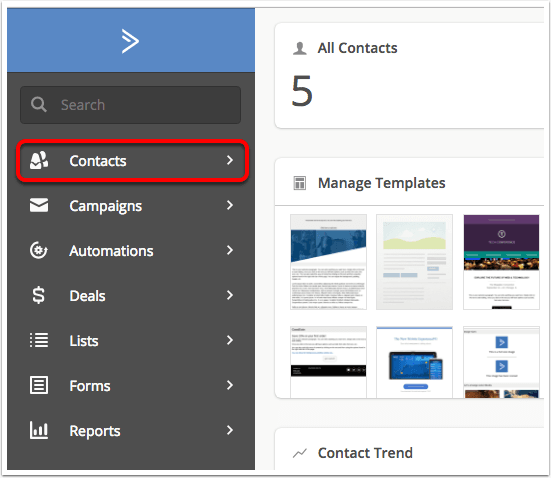Screen dimensions: 551x478
Task: Select the purple conference template thumbnail
Action: 501,262
